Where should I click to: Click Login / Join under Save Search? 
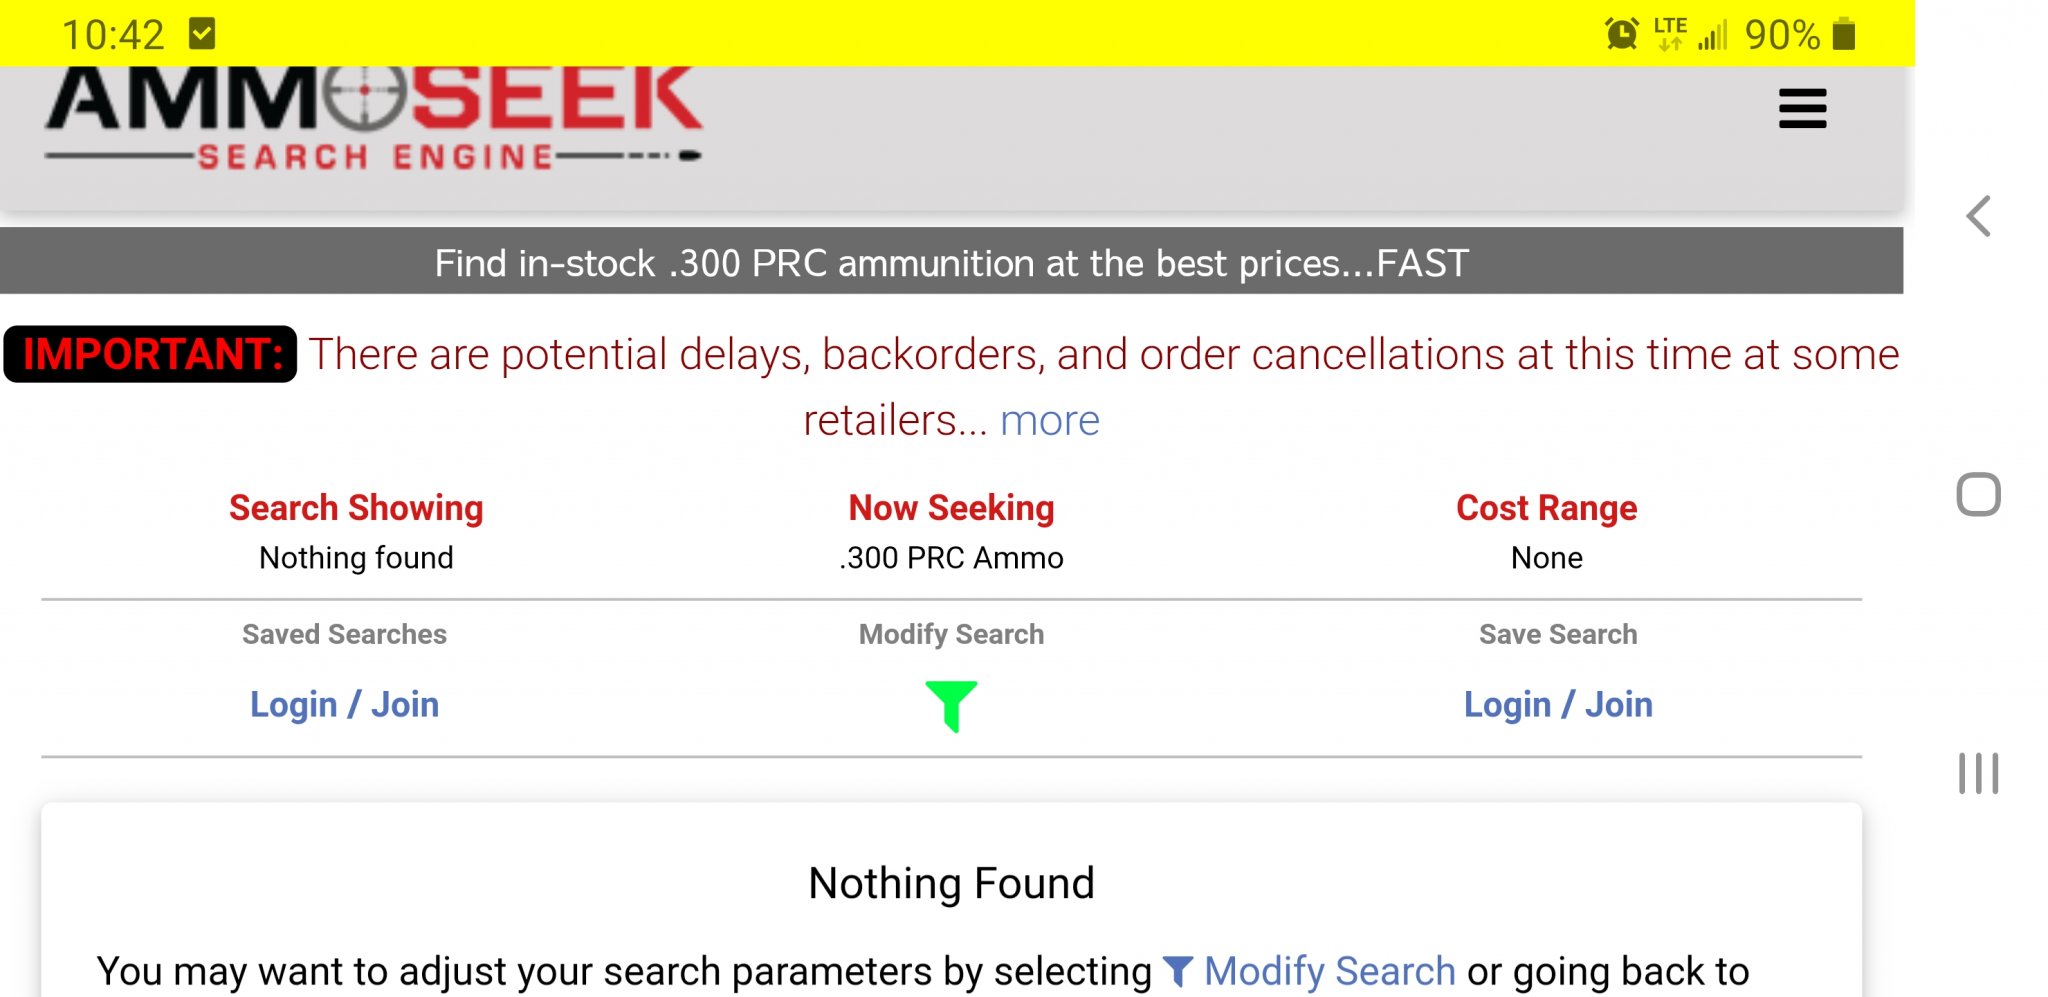point(1557,705)
